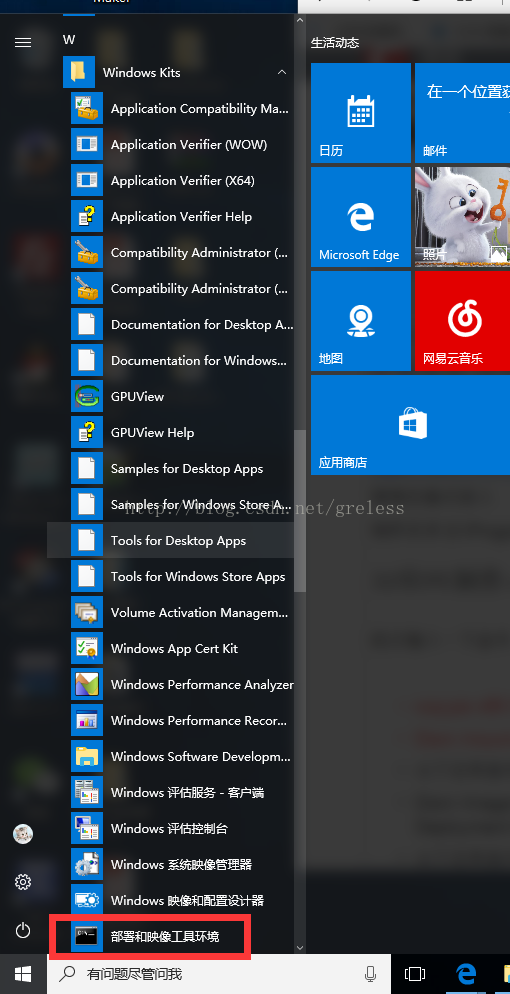
Task: Click the Power button icon
Action: click(23, 930)
